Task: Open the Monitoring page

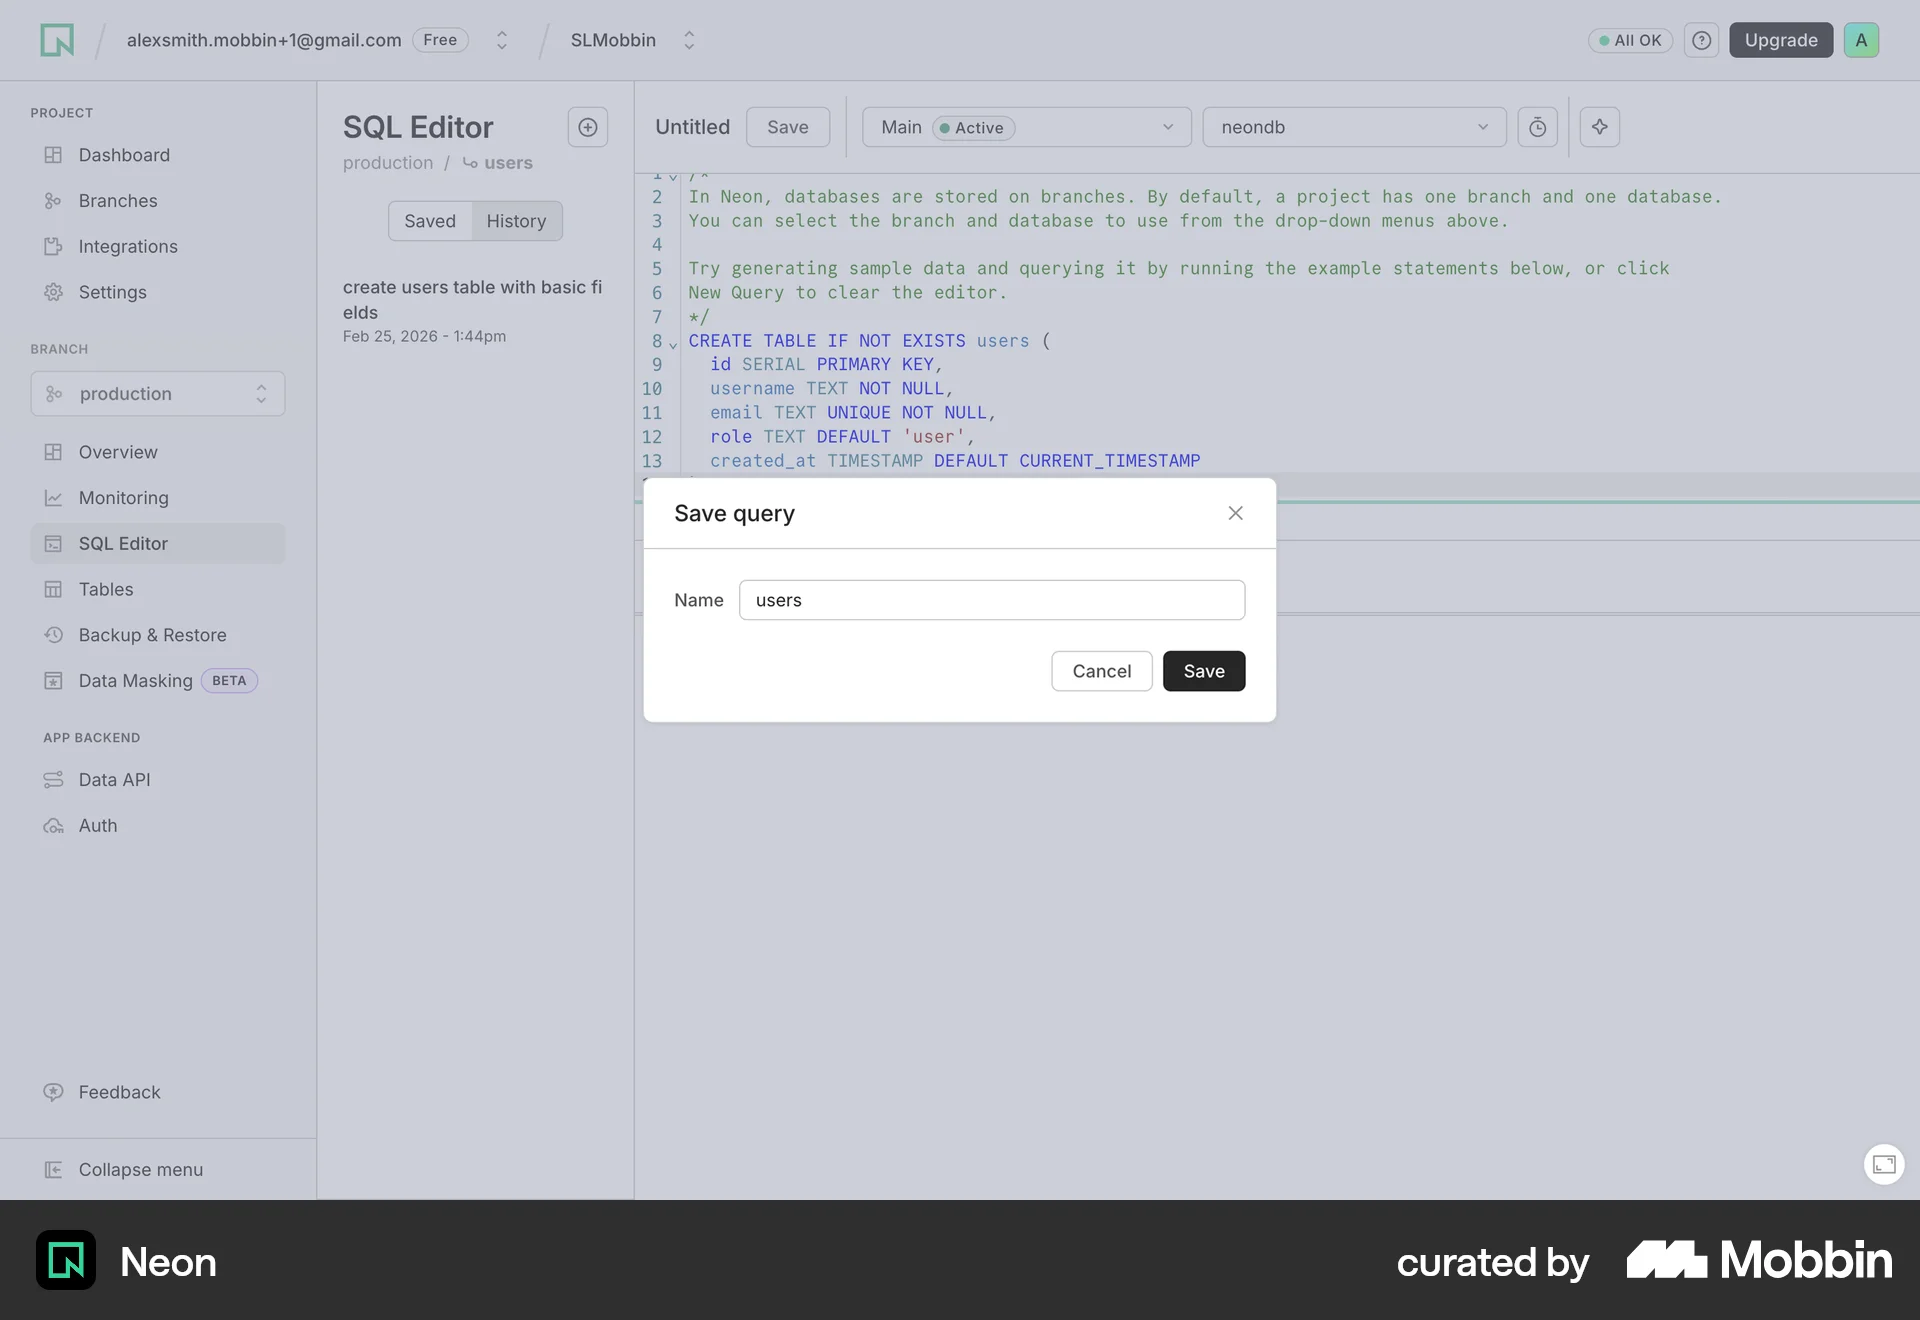Action: pyautogui.click(x=123, y=498)
